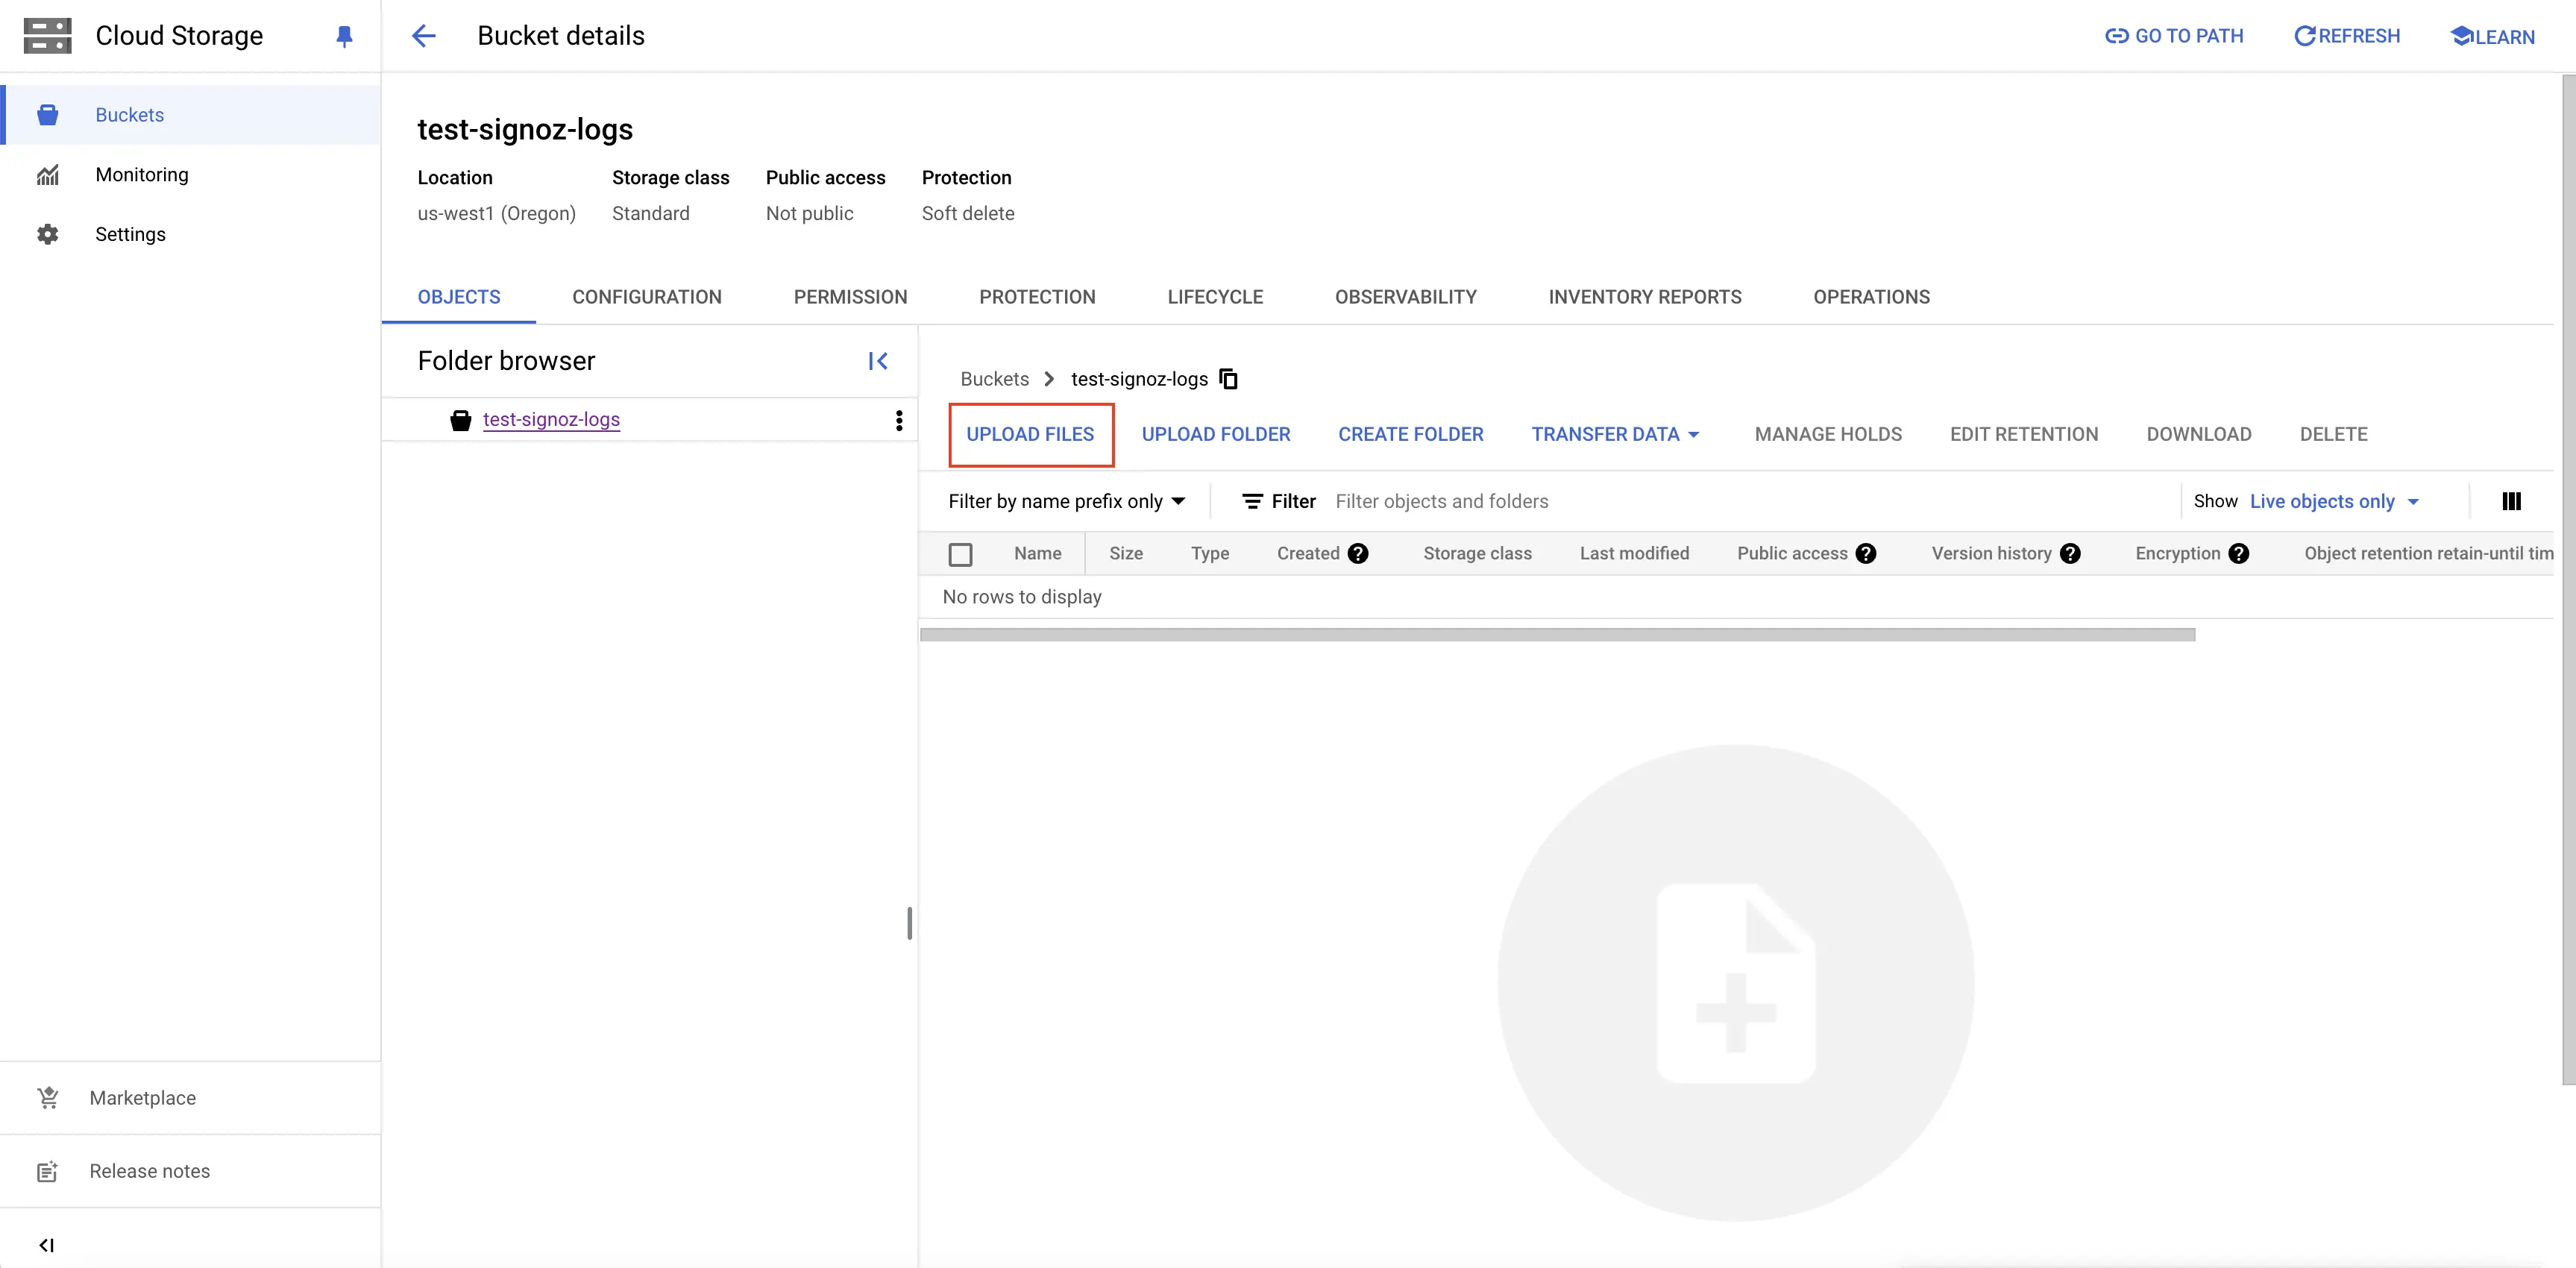Open Release notes in the sidebar
Image resolution: width=2576 pixels, height=1268 pixels.
click(x=190, y=1171)
